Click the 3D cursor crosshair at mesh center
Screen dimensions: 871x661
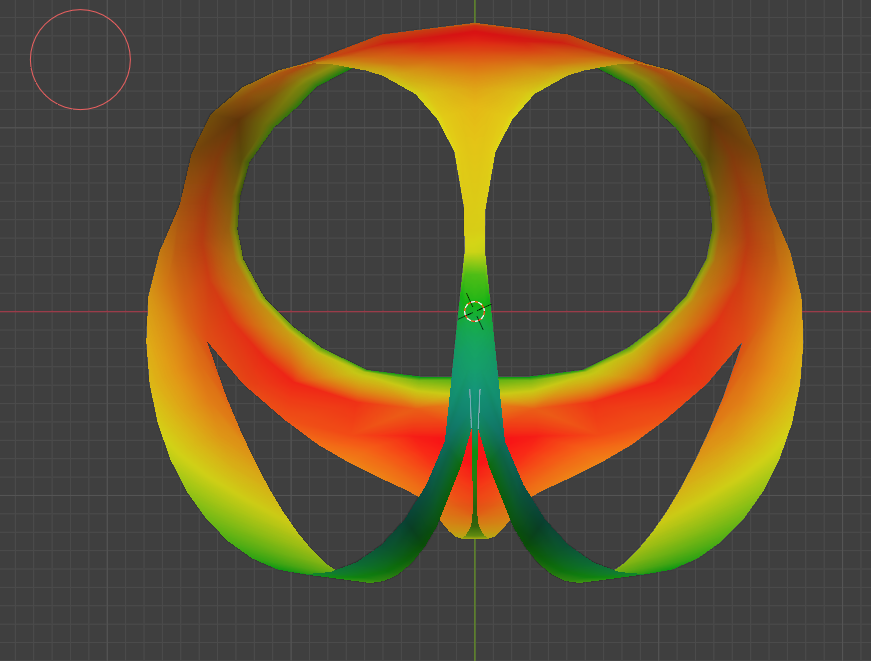pos(474,312)
